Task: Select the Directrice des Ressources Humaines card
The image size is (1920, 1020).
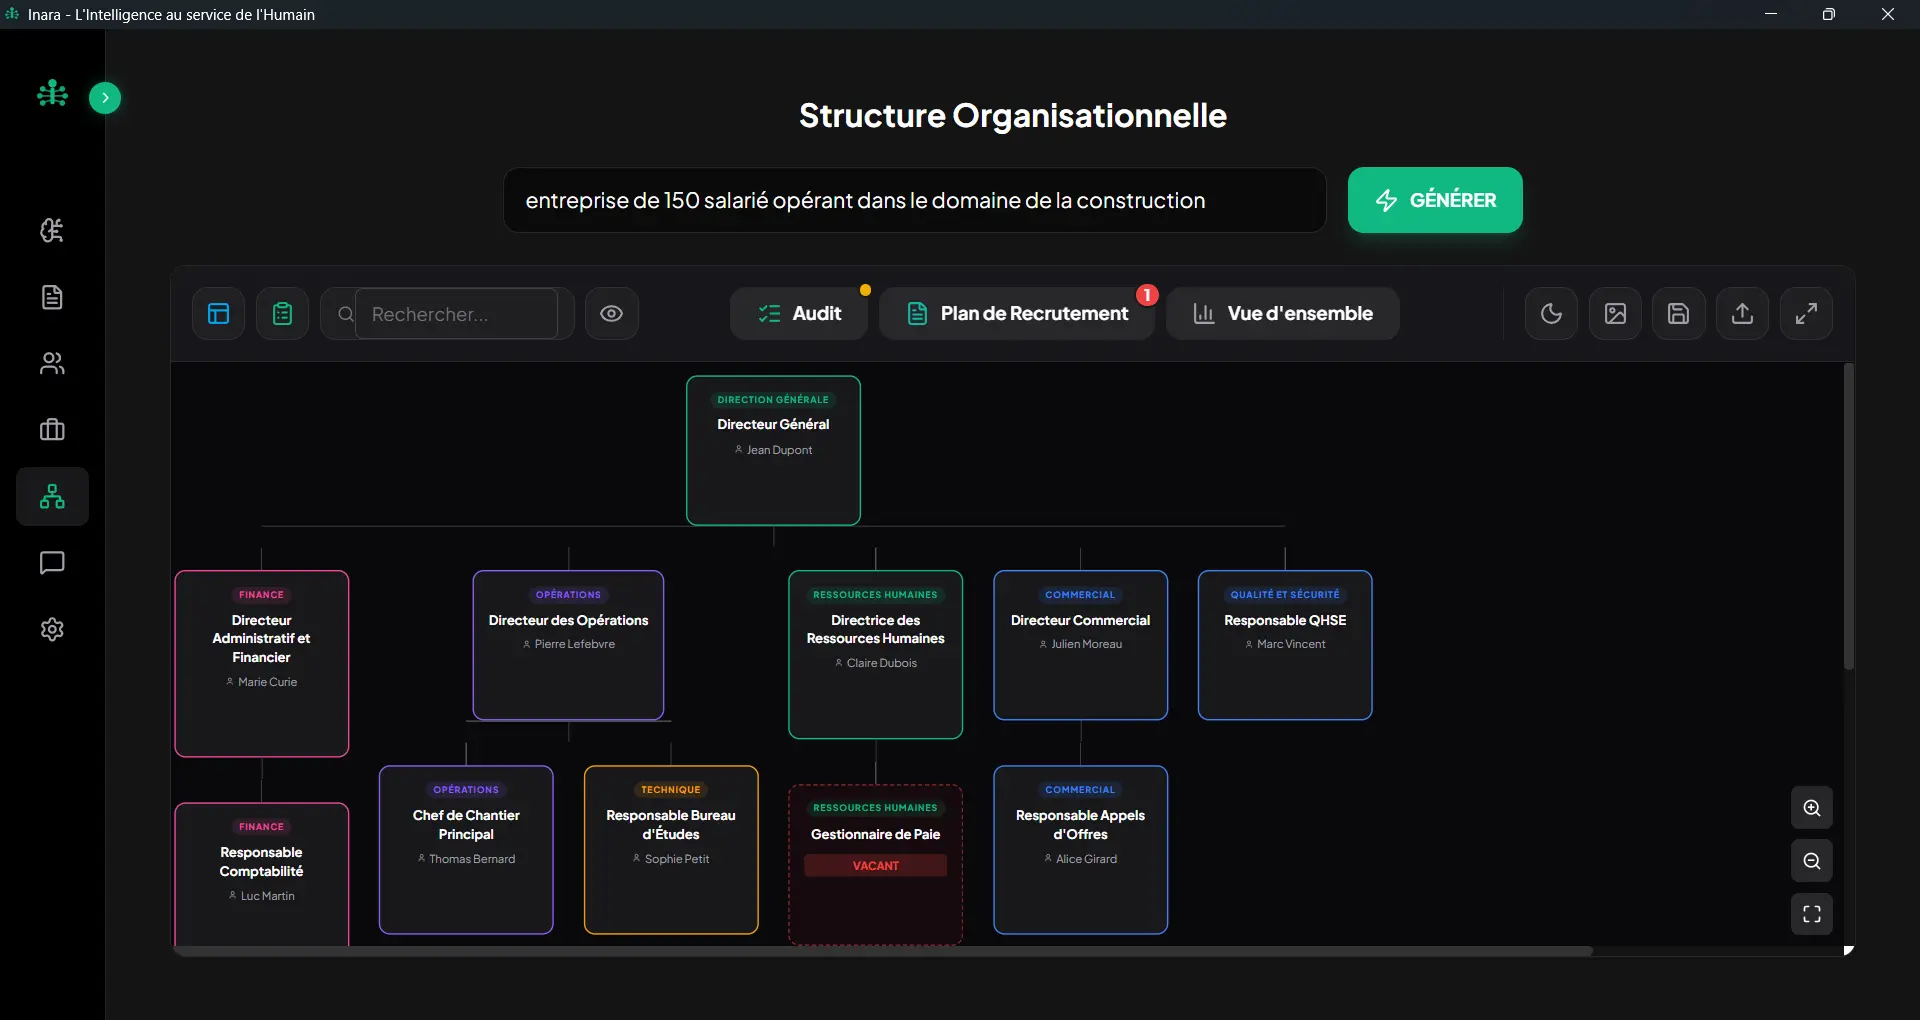Action: 876,655
